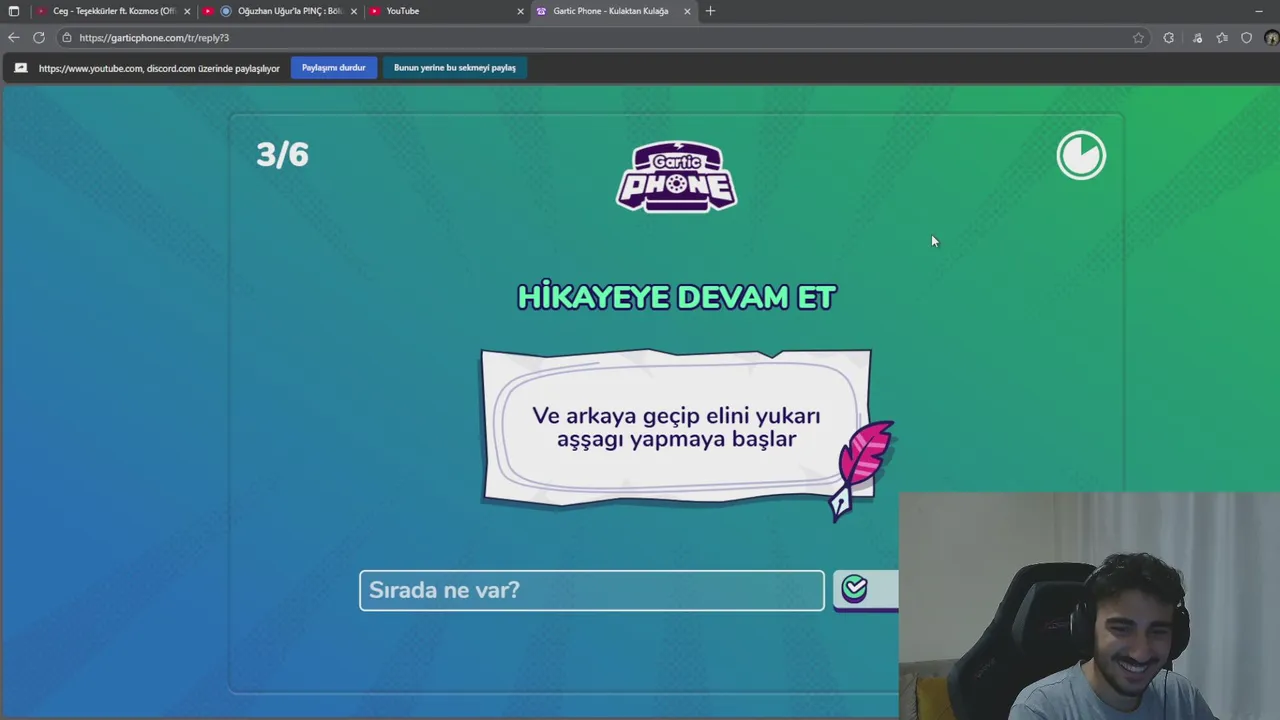This screenshot has width=1280, height=720.
Task: Click the 'HİKAYEYE DEVAM ET' heading
Action: coord(676,297)
